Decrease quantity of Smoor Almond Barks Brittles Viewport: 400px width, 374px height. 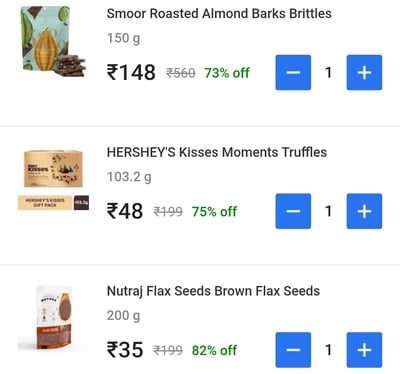pos(293,72)
